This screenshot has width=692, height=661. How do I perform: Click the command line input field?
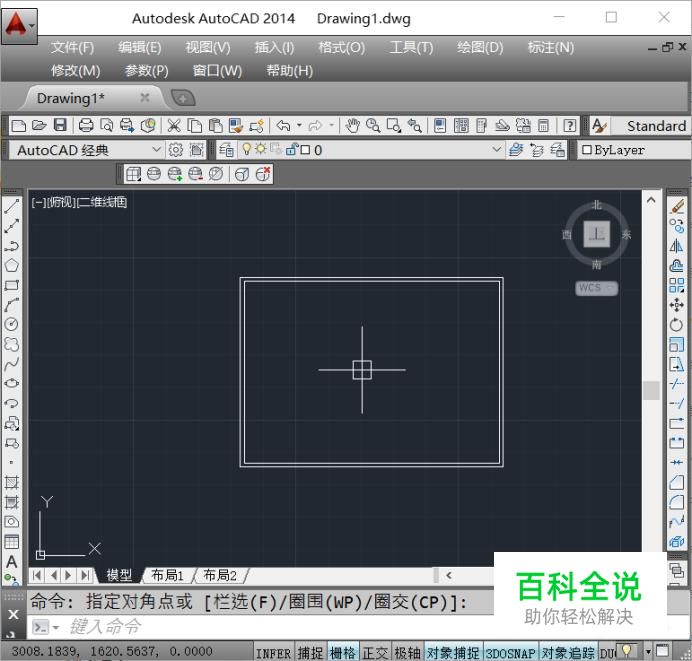250,627
